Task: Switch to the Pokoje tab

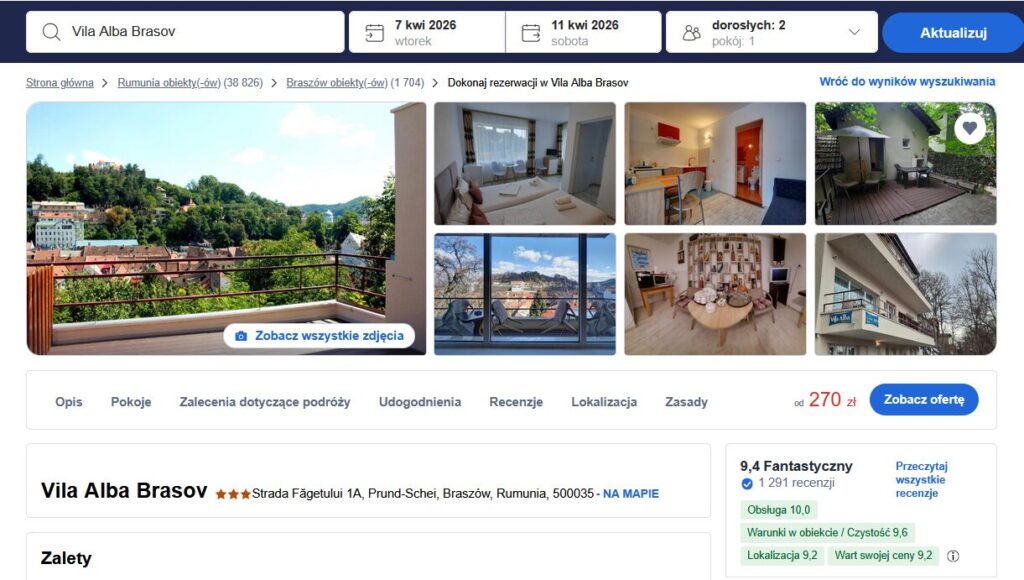Action: [x=131, y=402]
